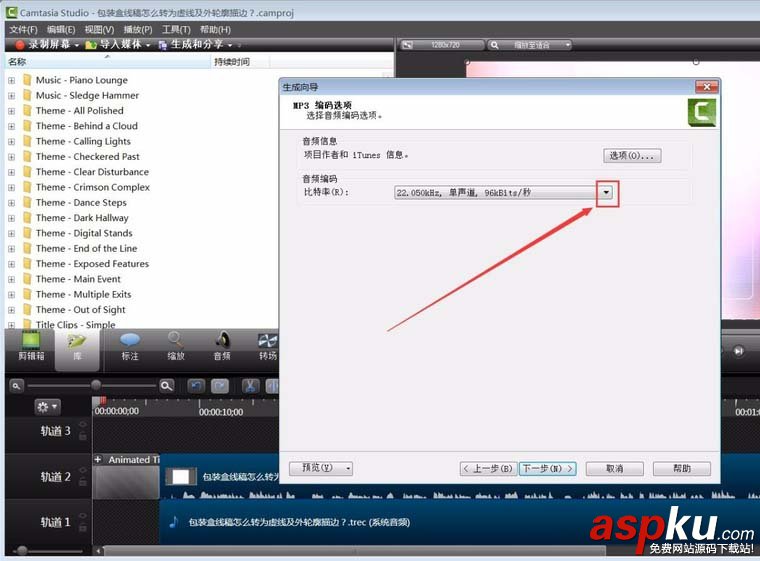Toggle lock on 轨道 1
Image resolution: width=760 pixels, height=561 pixels.
point(83,527)
